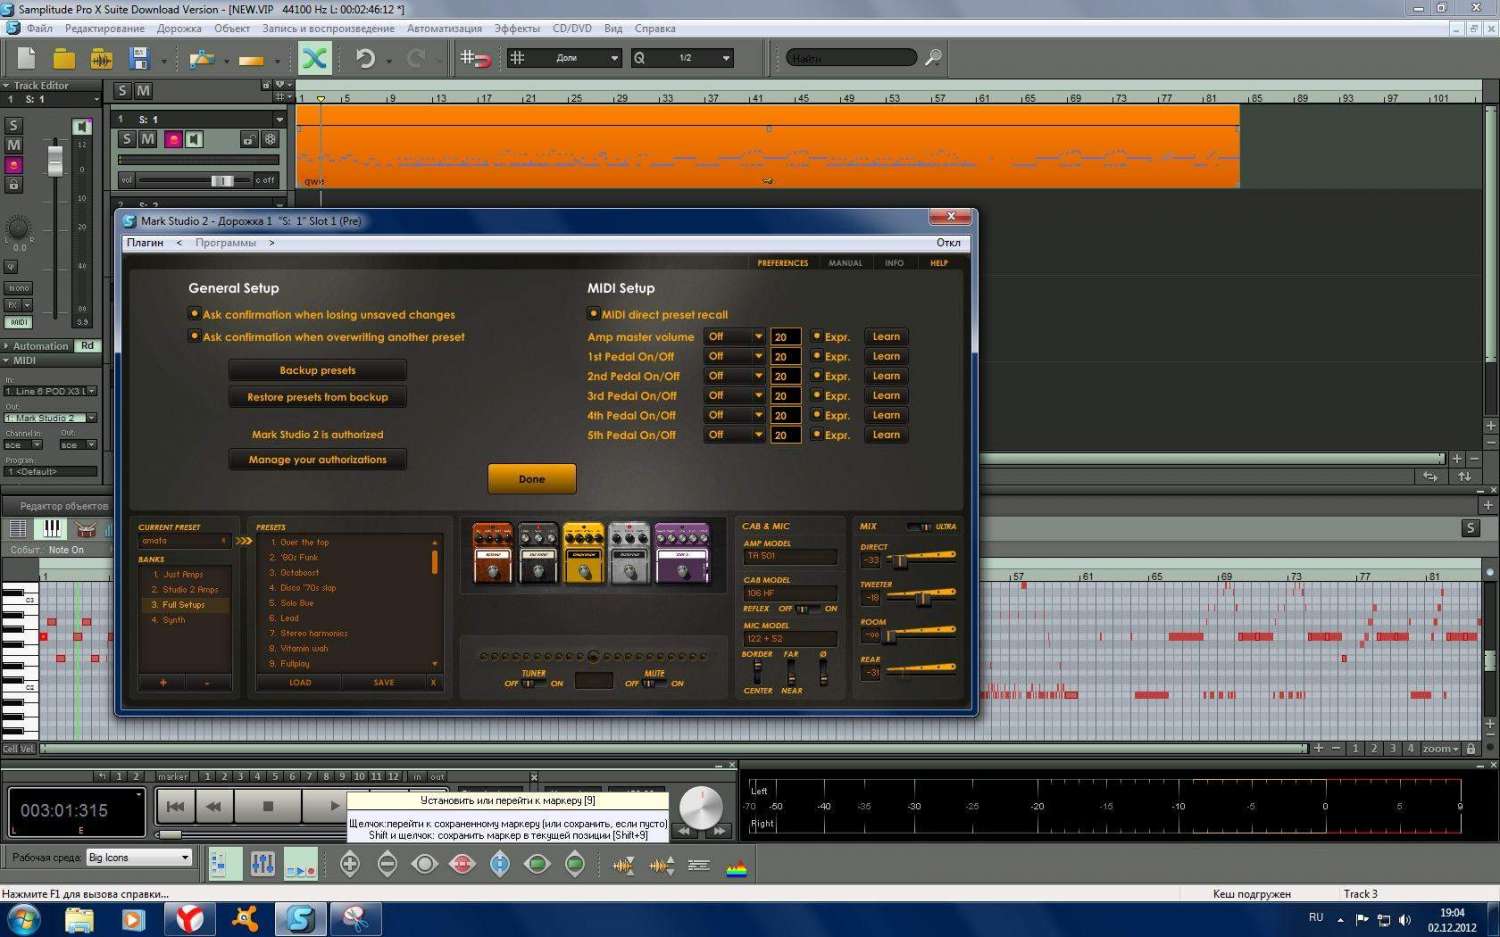Click the yellow overdrive pedal in Mark Studio

[583, 552]
